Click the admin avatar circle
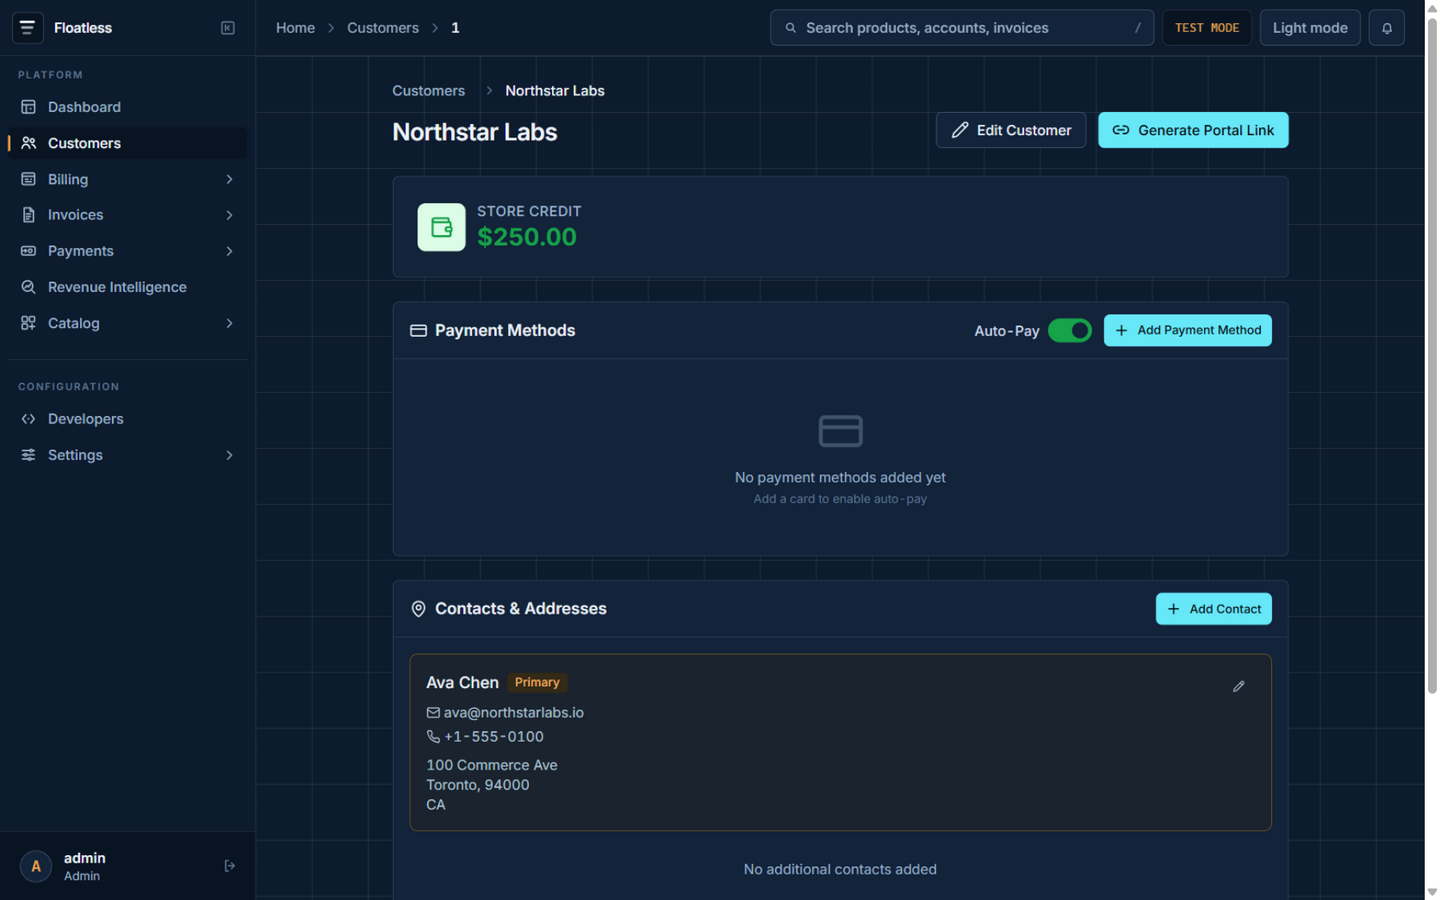The height and width of the screenshot is (900, 1440). pyautogui.click(x=36, y=866)
